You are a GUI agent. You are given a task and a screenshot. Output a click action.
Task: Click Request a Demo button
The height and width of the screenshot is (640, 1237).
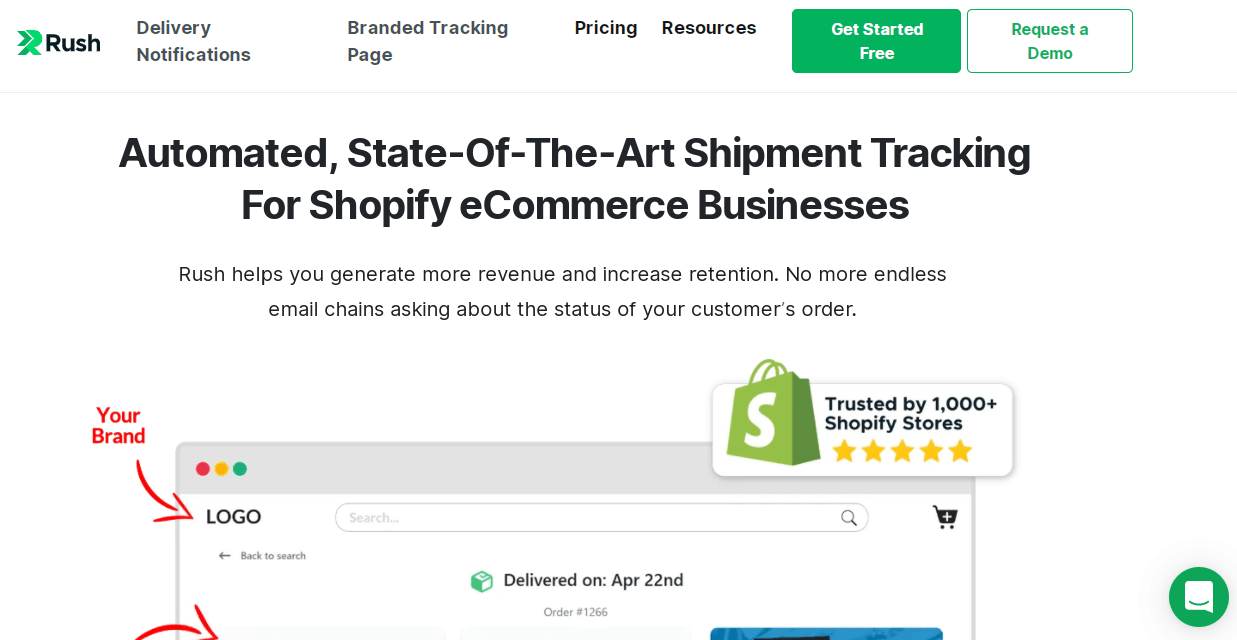click(1050, 41)
